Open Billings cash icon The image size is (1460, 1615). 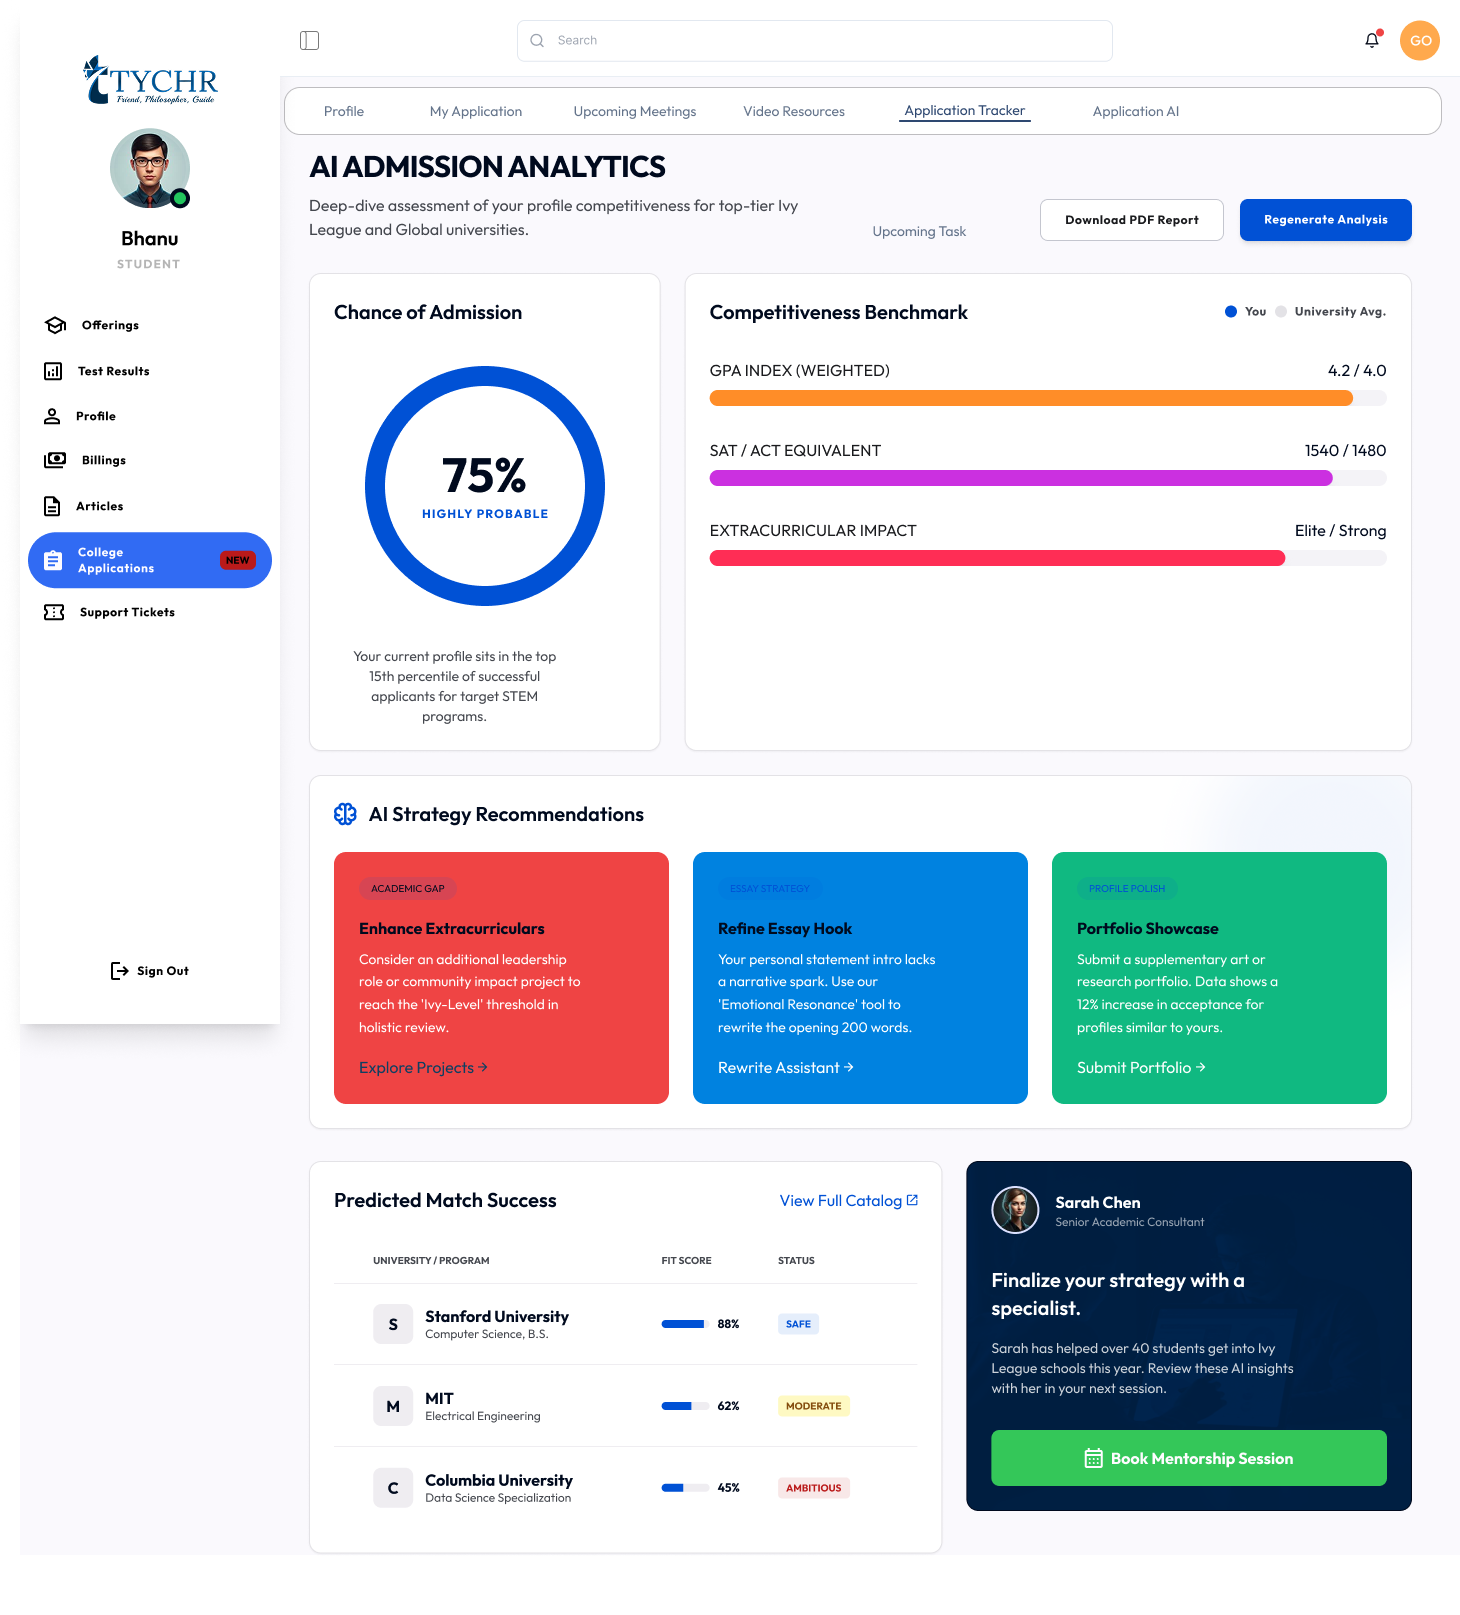55,460
